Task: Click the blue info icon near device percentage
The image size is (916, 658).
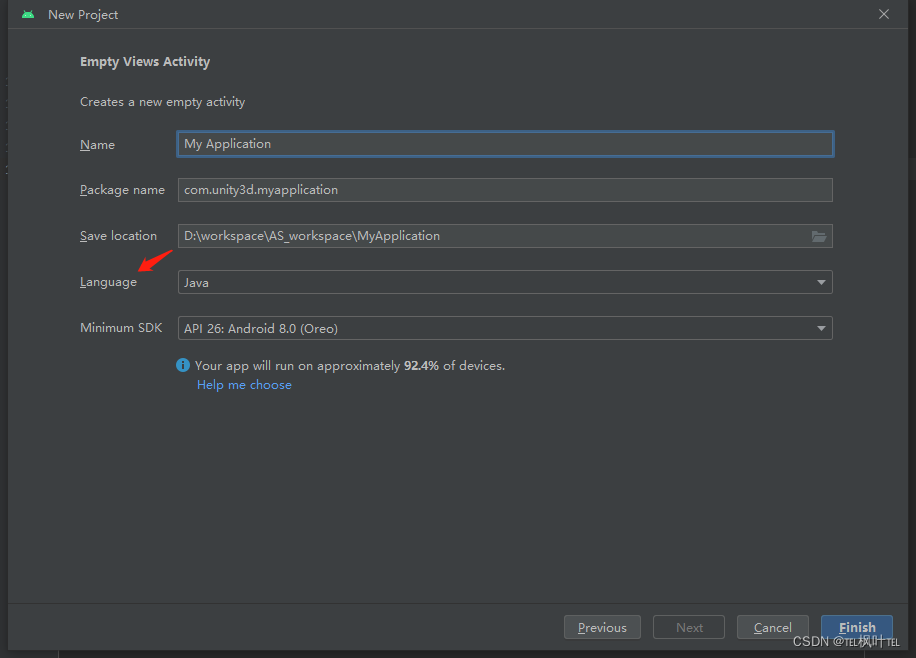Action: [183, 365]
